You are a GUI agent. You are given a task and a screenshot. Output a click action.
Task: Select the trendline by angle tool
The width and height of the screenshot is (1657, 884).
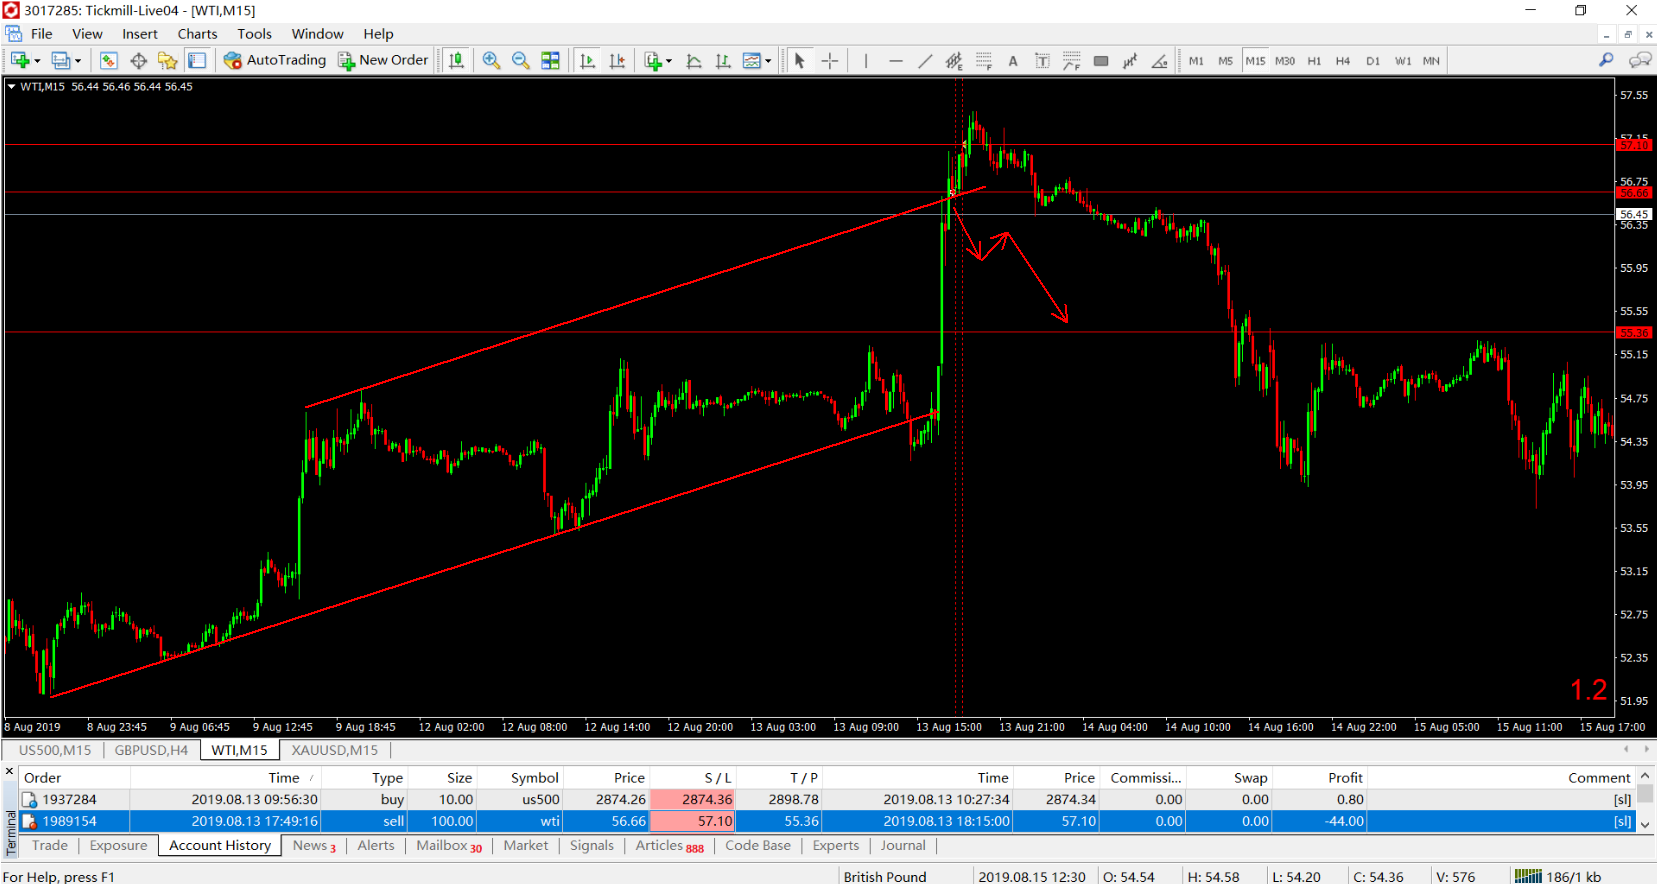pos(1160,60)
